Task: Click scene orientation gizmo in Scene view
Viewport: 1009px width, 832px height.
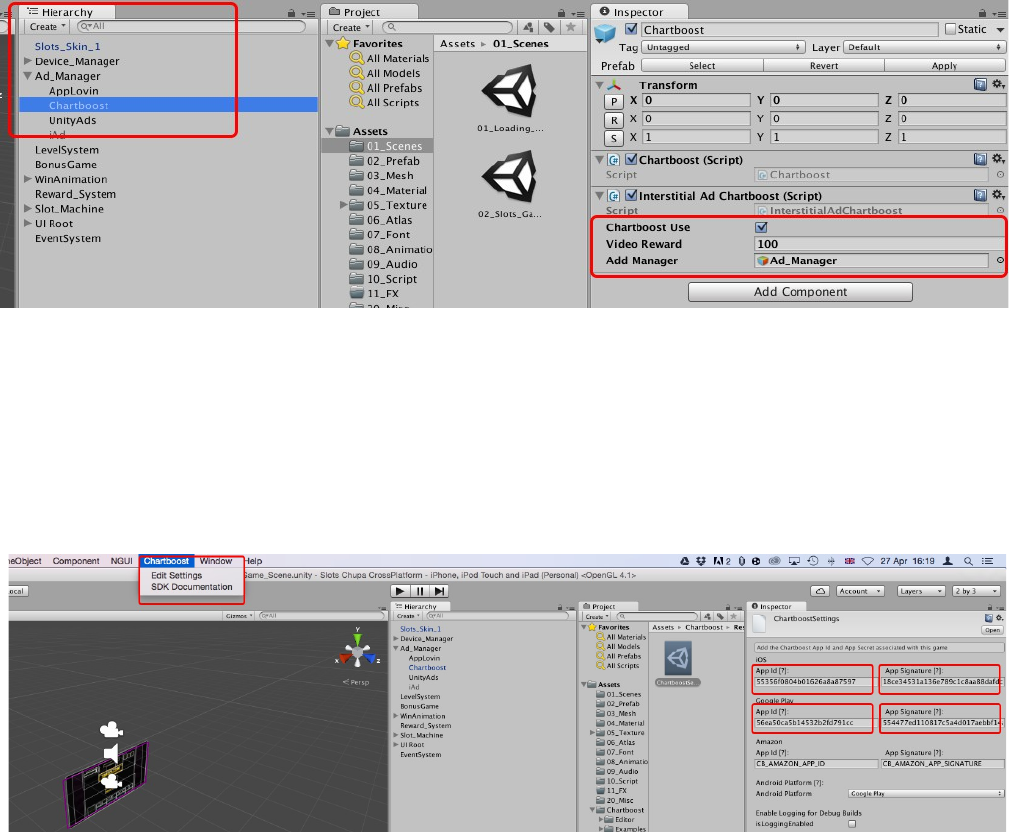Action: [x=358, y=651]
